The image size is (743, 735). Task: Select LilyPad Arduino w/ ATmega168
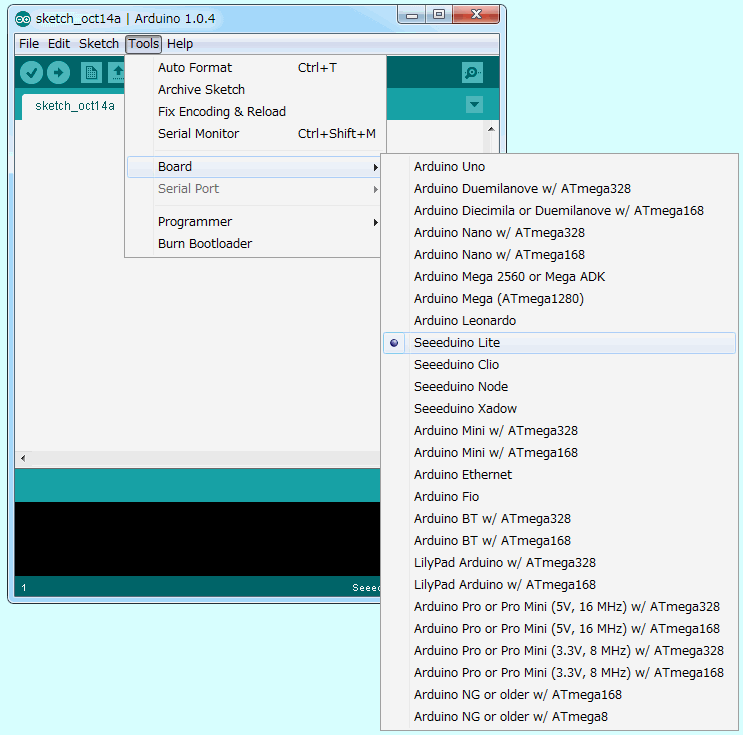(x=559, y=585)
